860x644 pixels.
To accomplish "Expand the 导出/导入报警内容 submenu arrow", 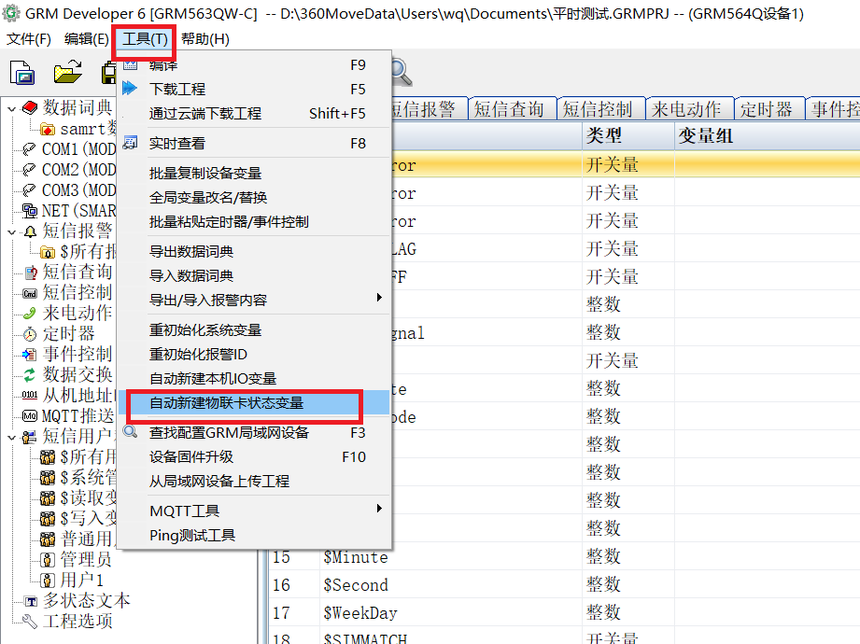I will pyautogui.click(x=378, y=297).
